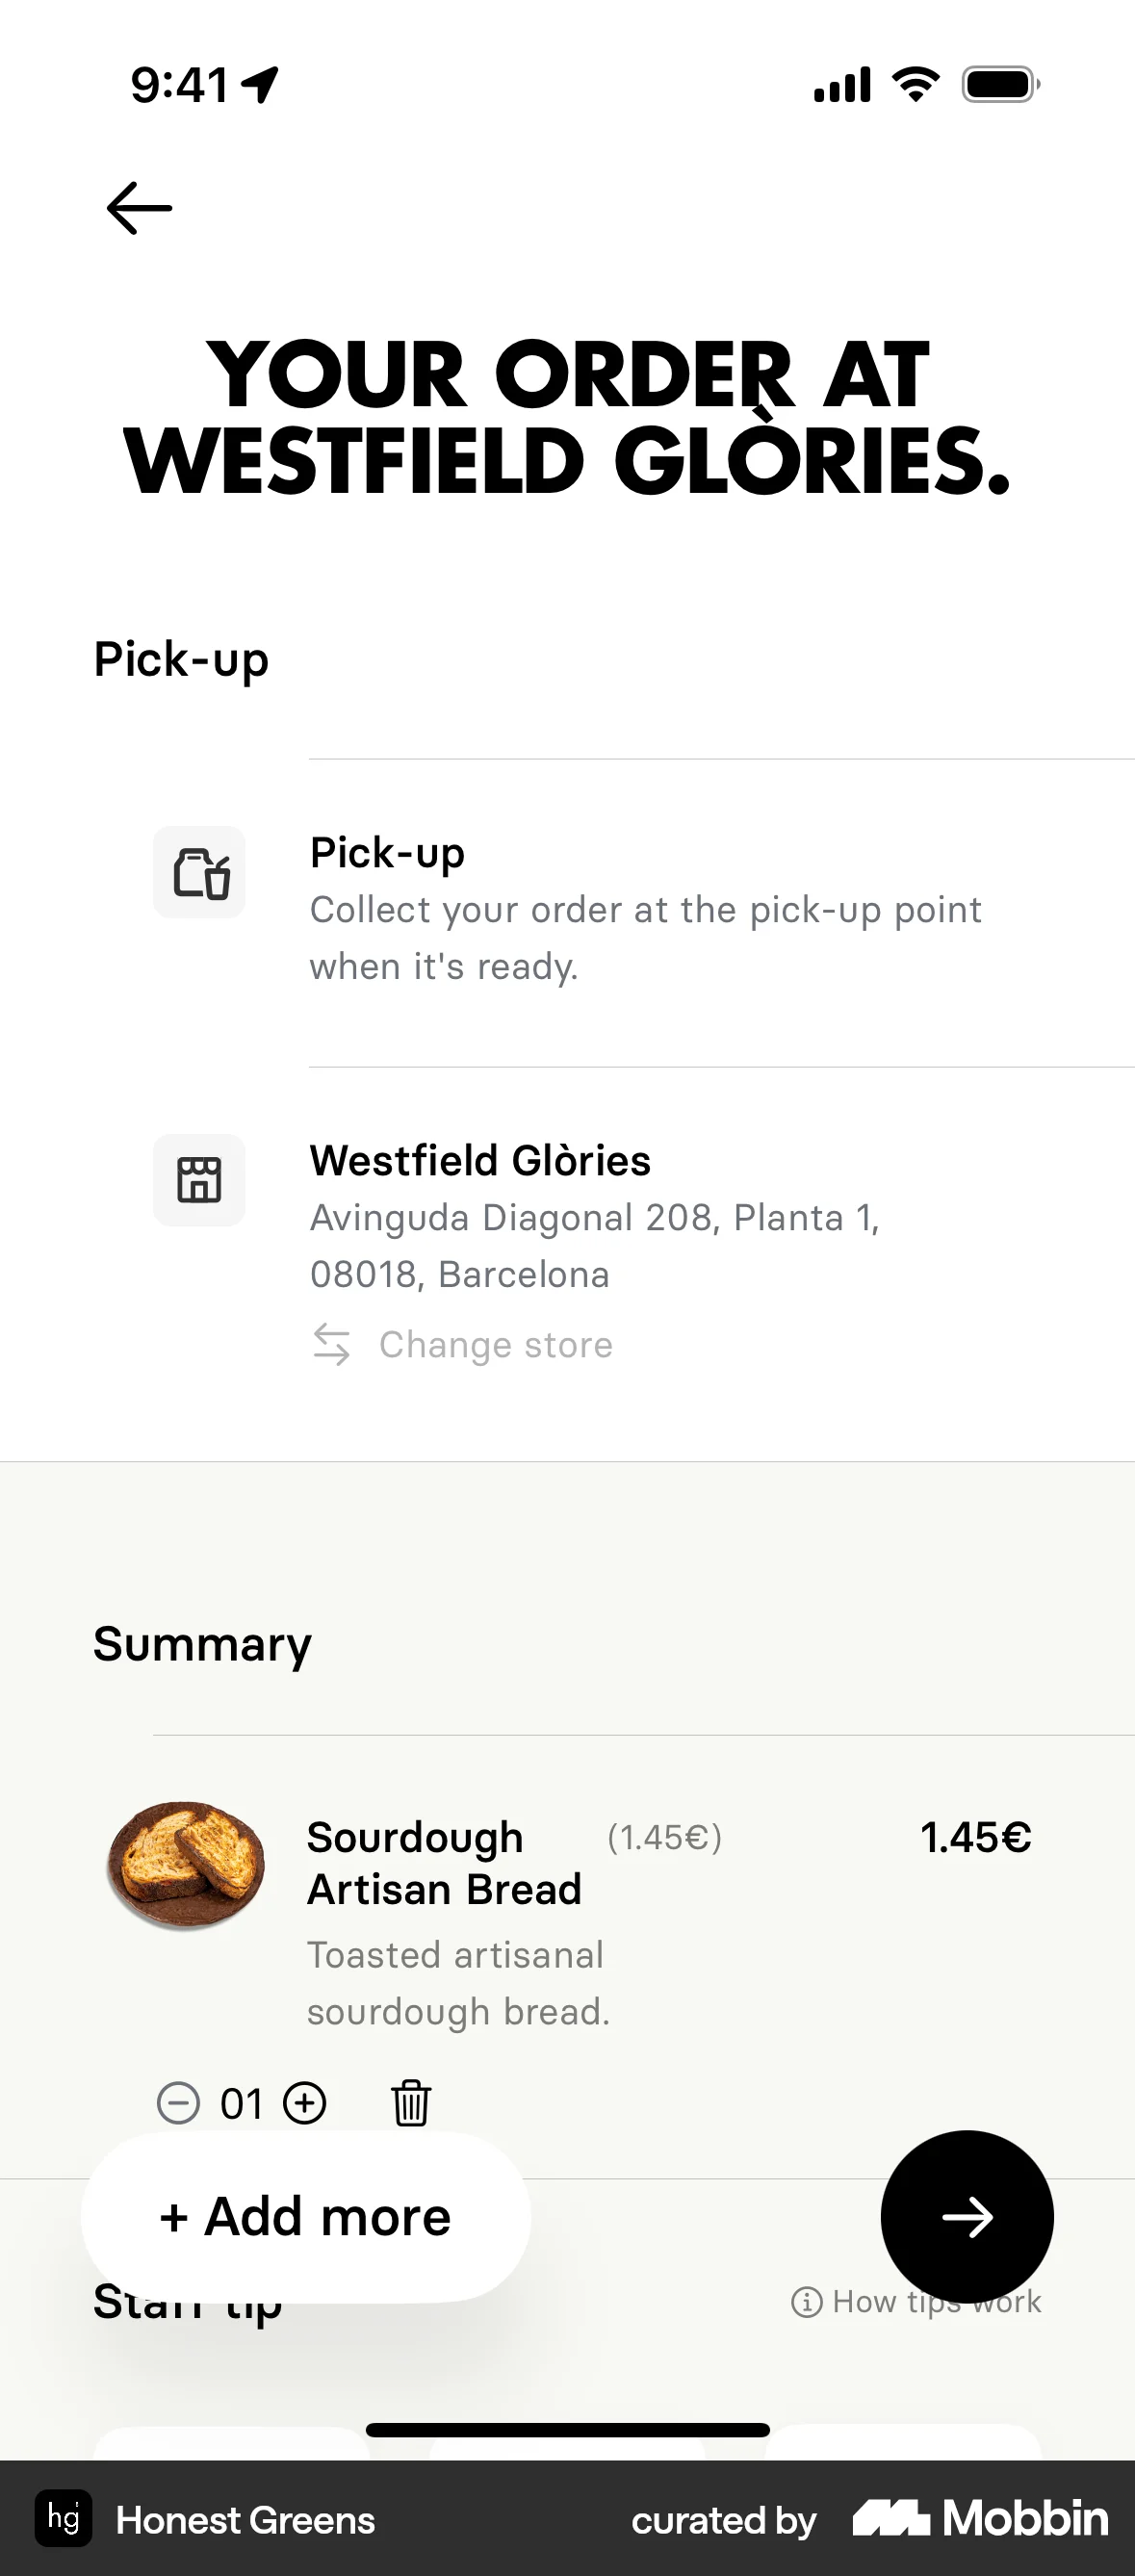Tap the Add more button
The width and height of the screenshot is (1135, 2576).
[x=305, y=2216]
